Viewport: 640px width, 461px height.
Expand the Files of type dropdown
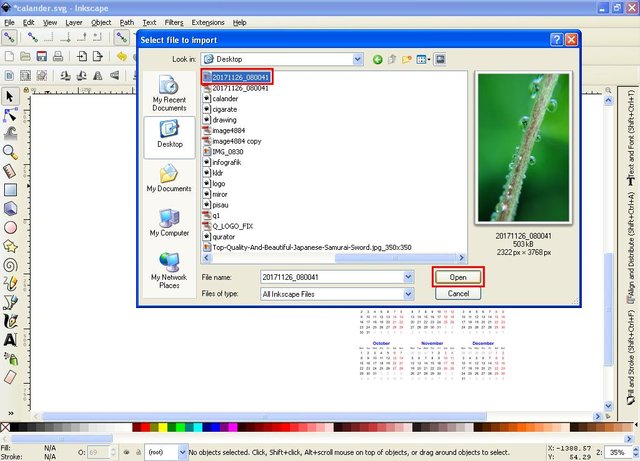click(408, 294)
